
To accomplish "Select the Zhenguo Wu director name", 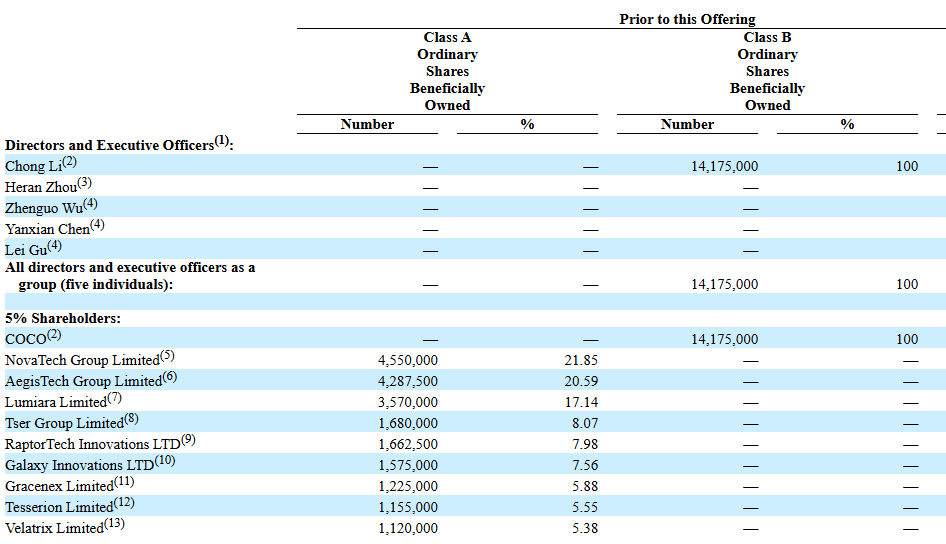I will coord(43,208).
